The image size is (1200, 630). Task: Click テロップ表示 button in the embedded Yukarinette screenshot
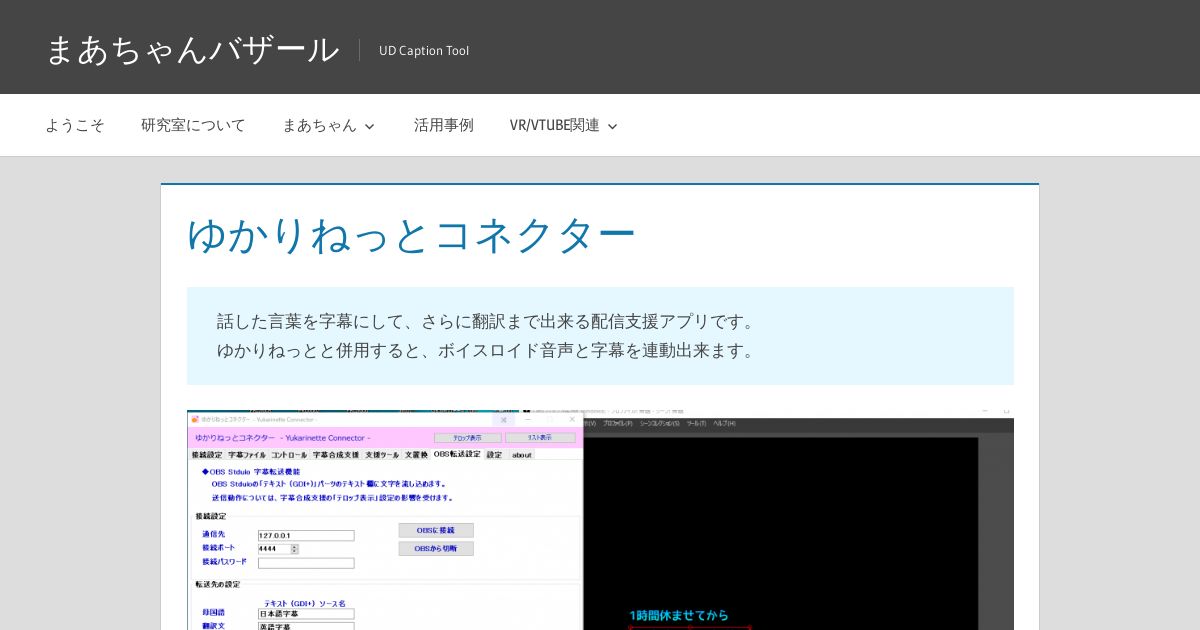pos(467,438)
